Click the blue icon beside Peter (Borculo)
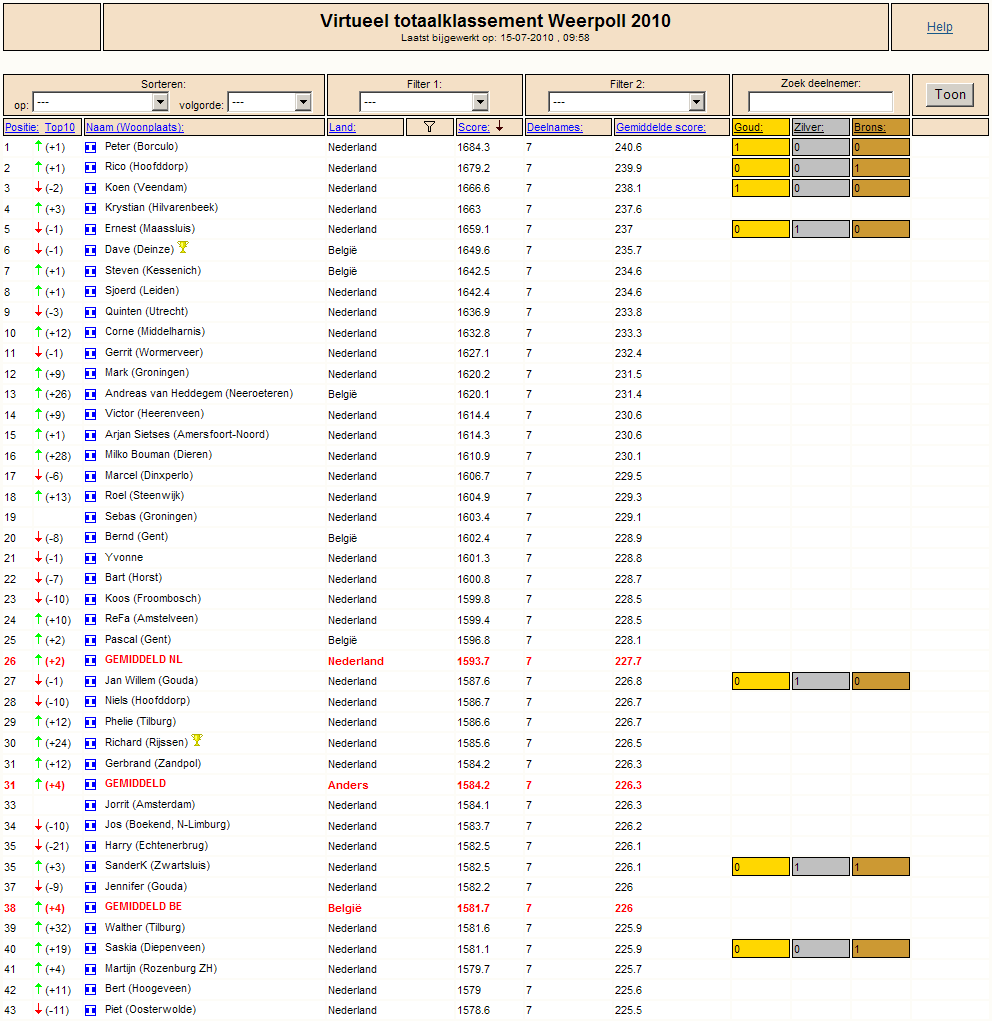992x1021 pixels. (91, 148)
